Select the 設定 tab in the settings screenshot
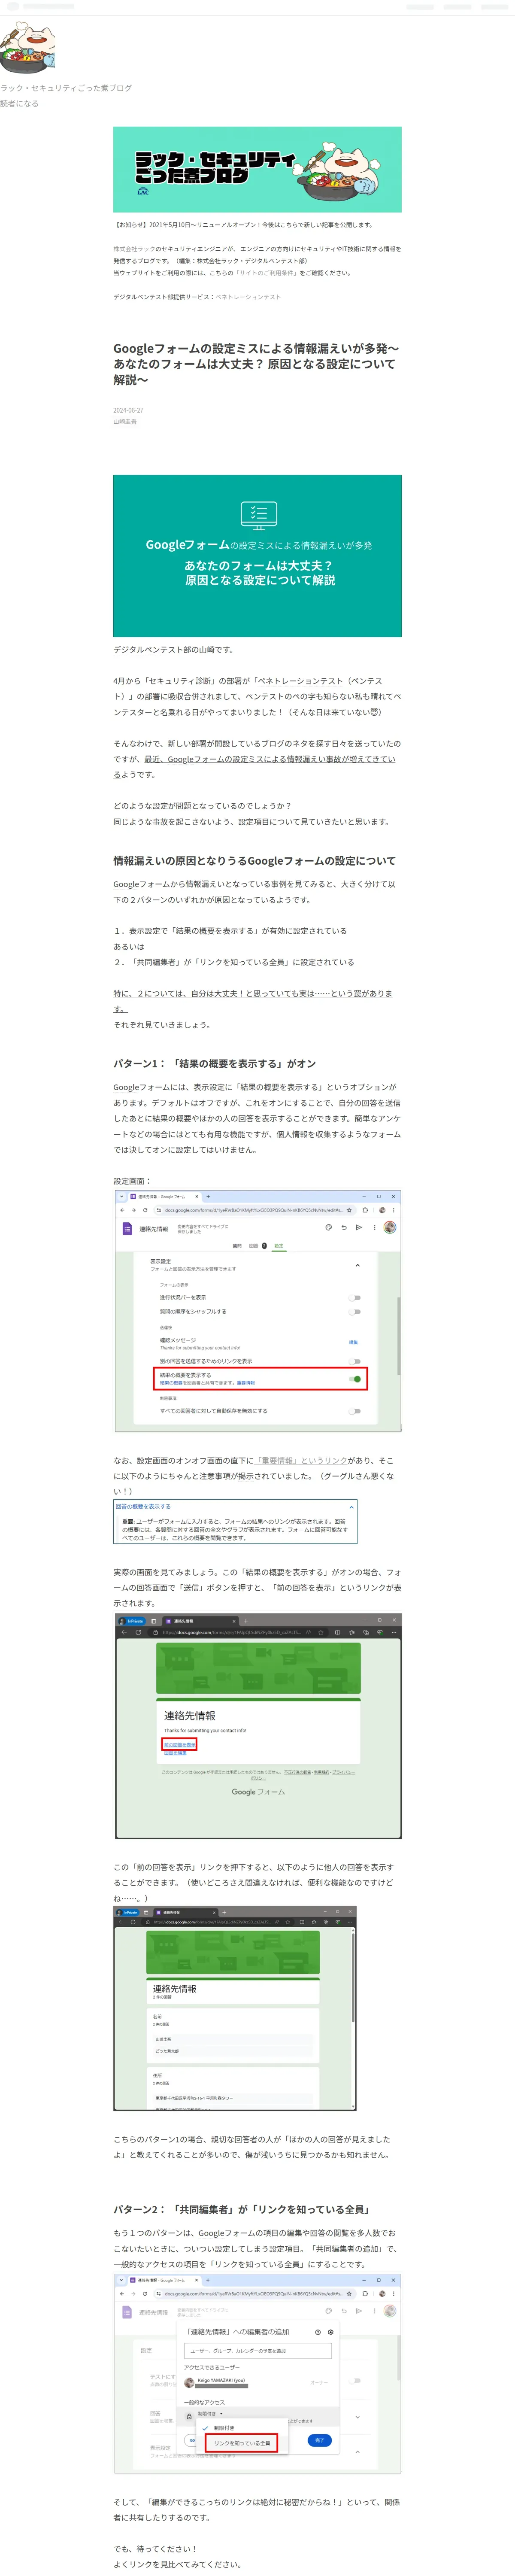 click(278, 1246)
